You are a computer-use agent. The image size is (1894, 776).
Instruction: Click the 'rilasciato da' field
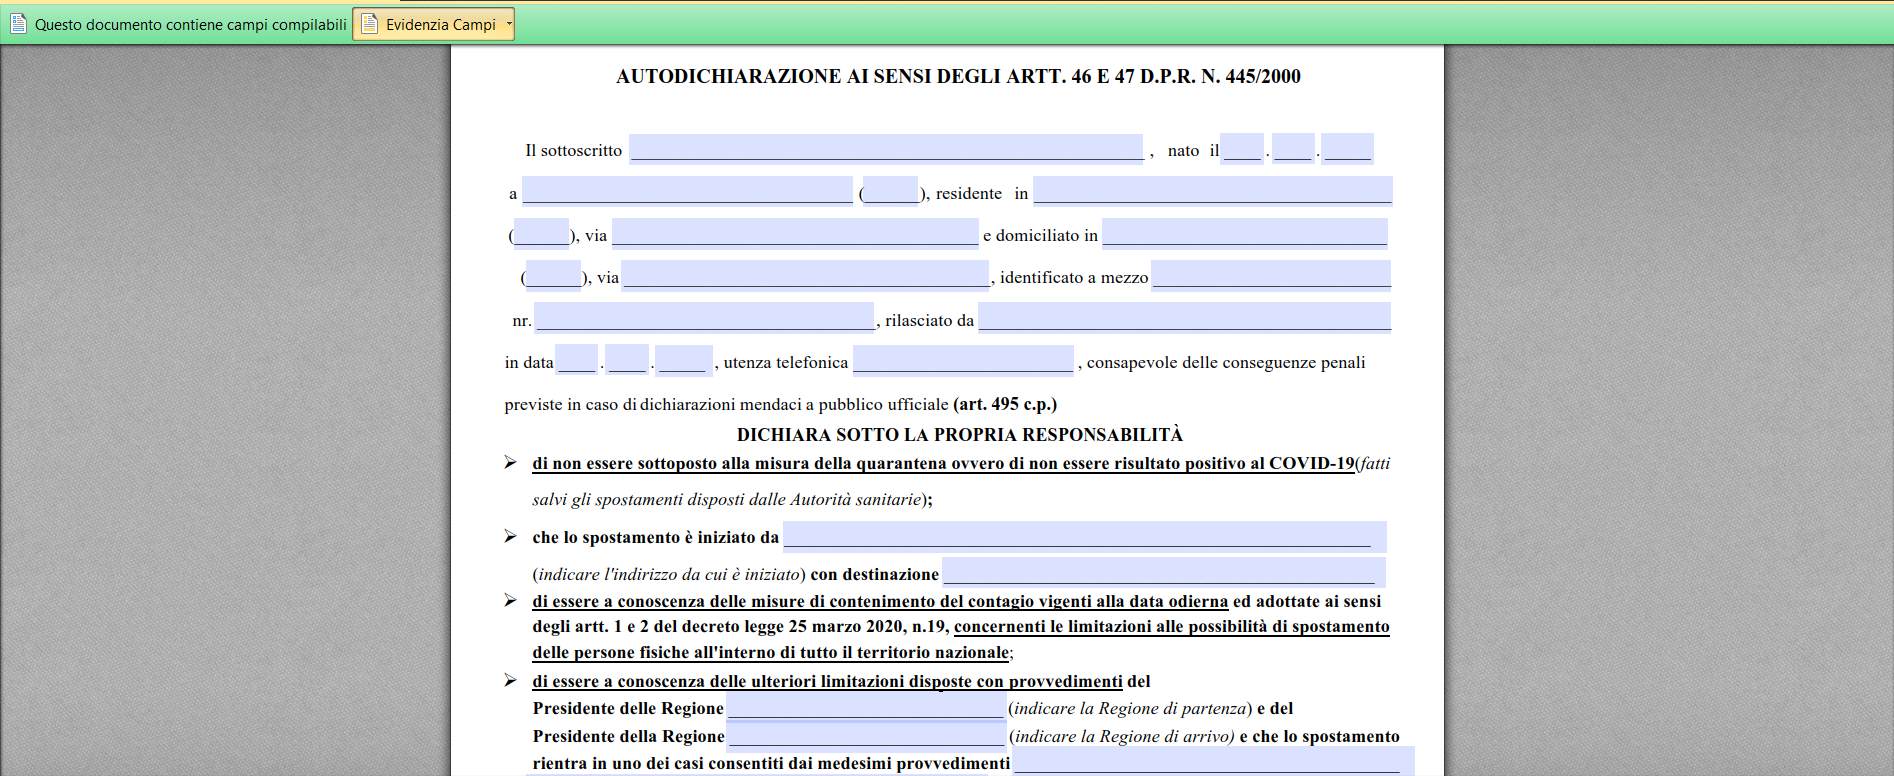coord(1185,318)
